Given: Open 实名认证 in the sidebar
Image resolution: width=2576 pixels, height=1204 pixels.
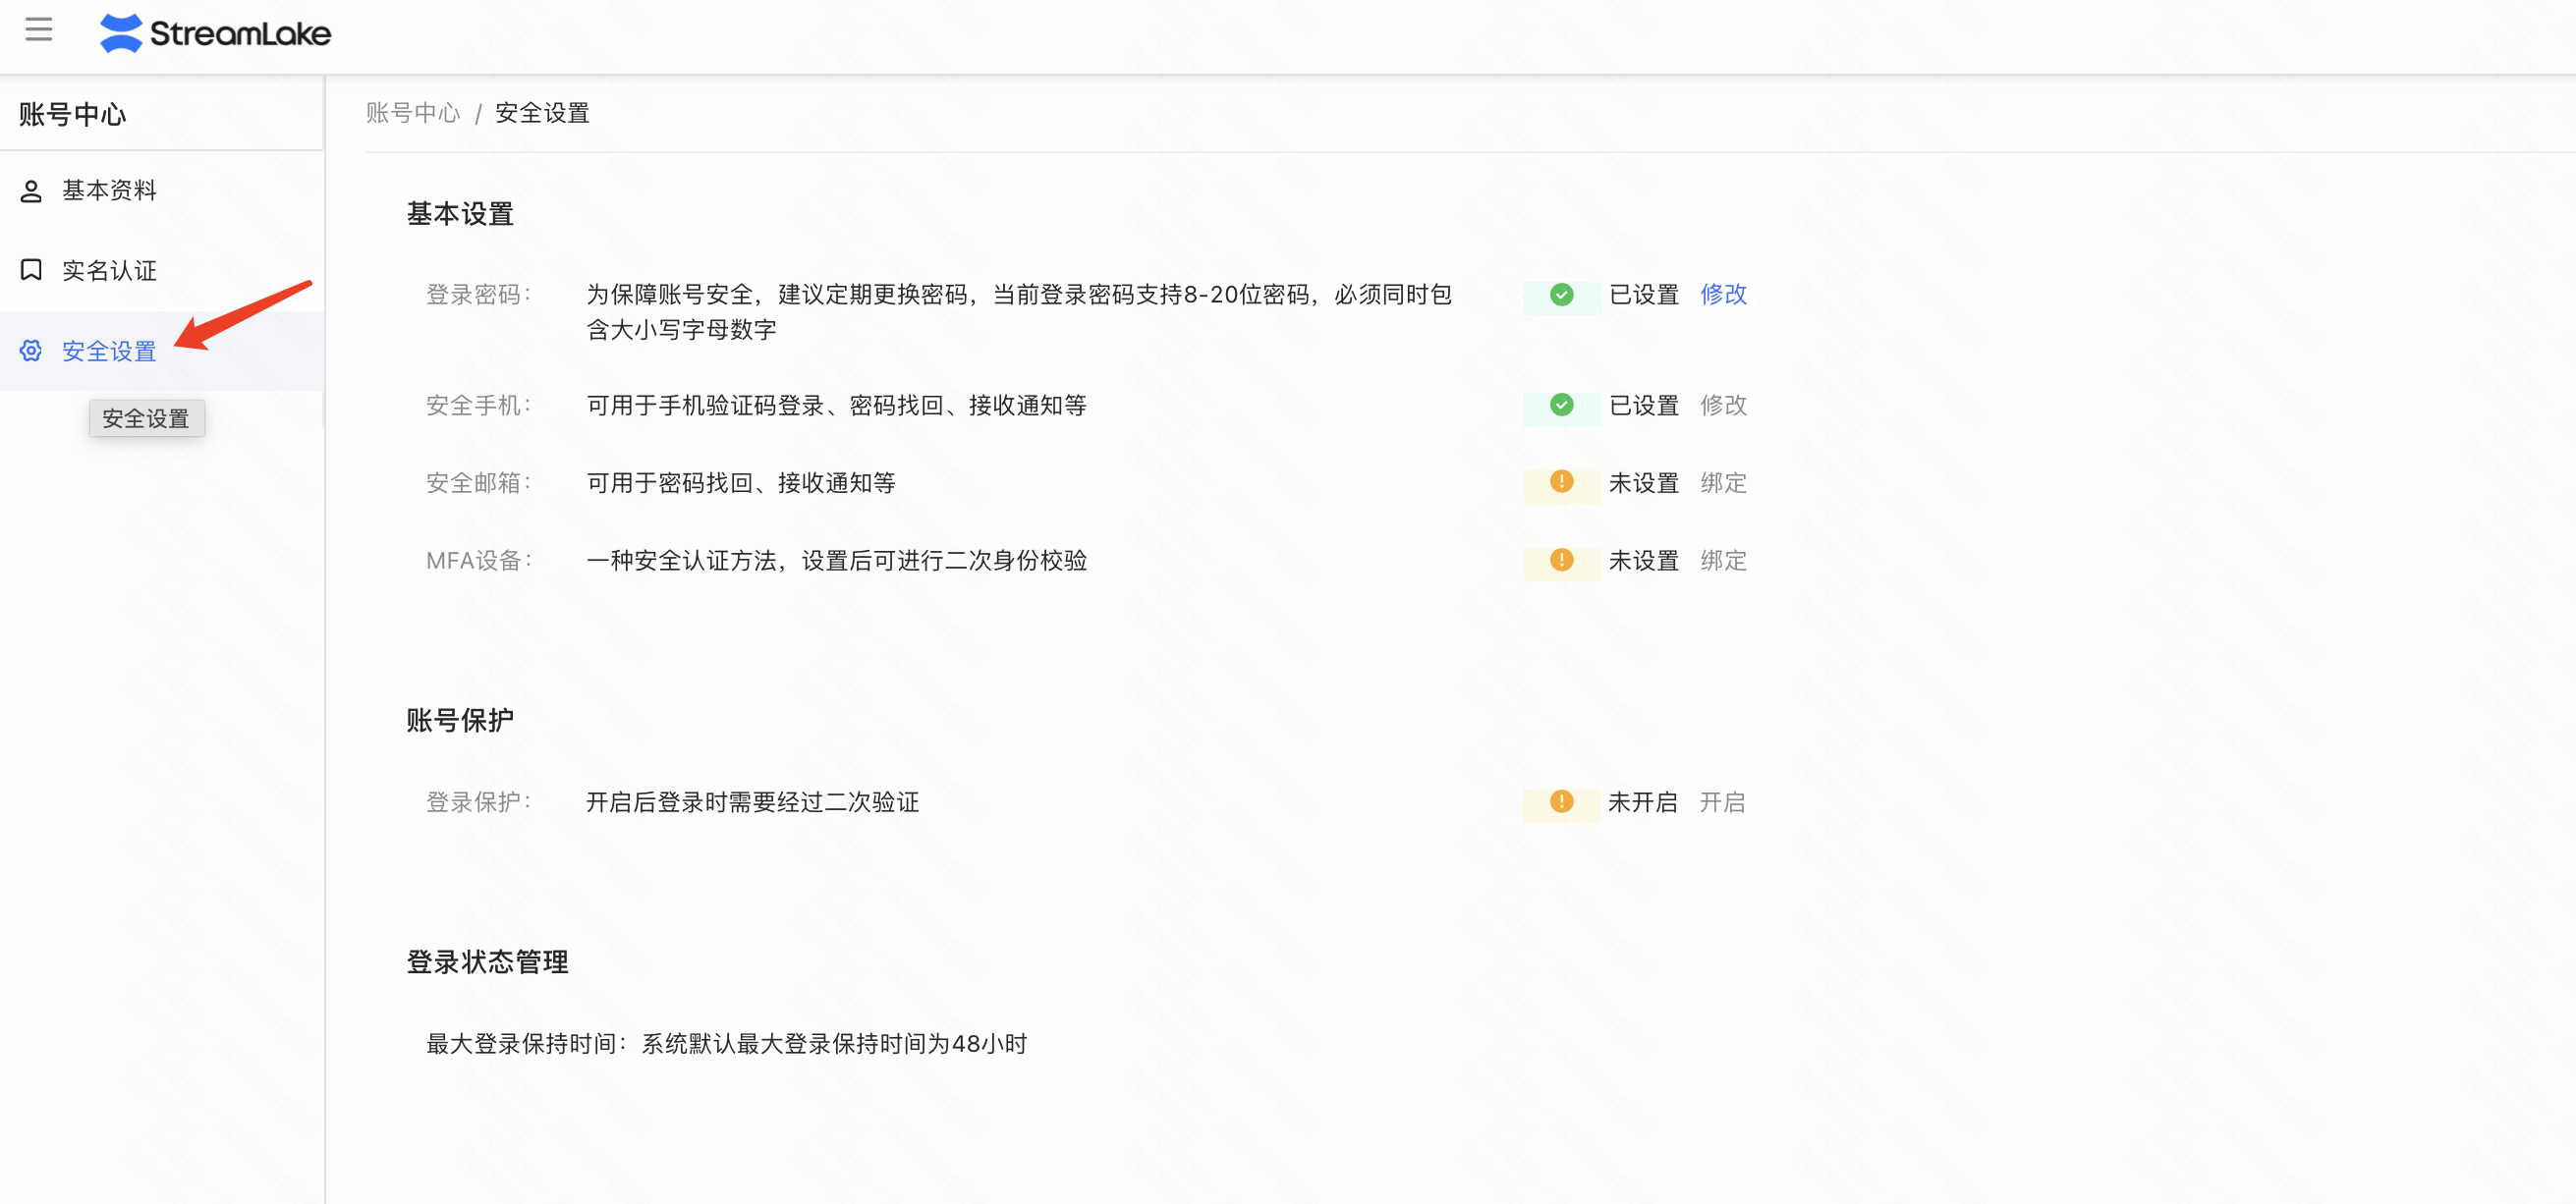Looking at the screenshot, I should point(162,271).
